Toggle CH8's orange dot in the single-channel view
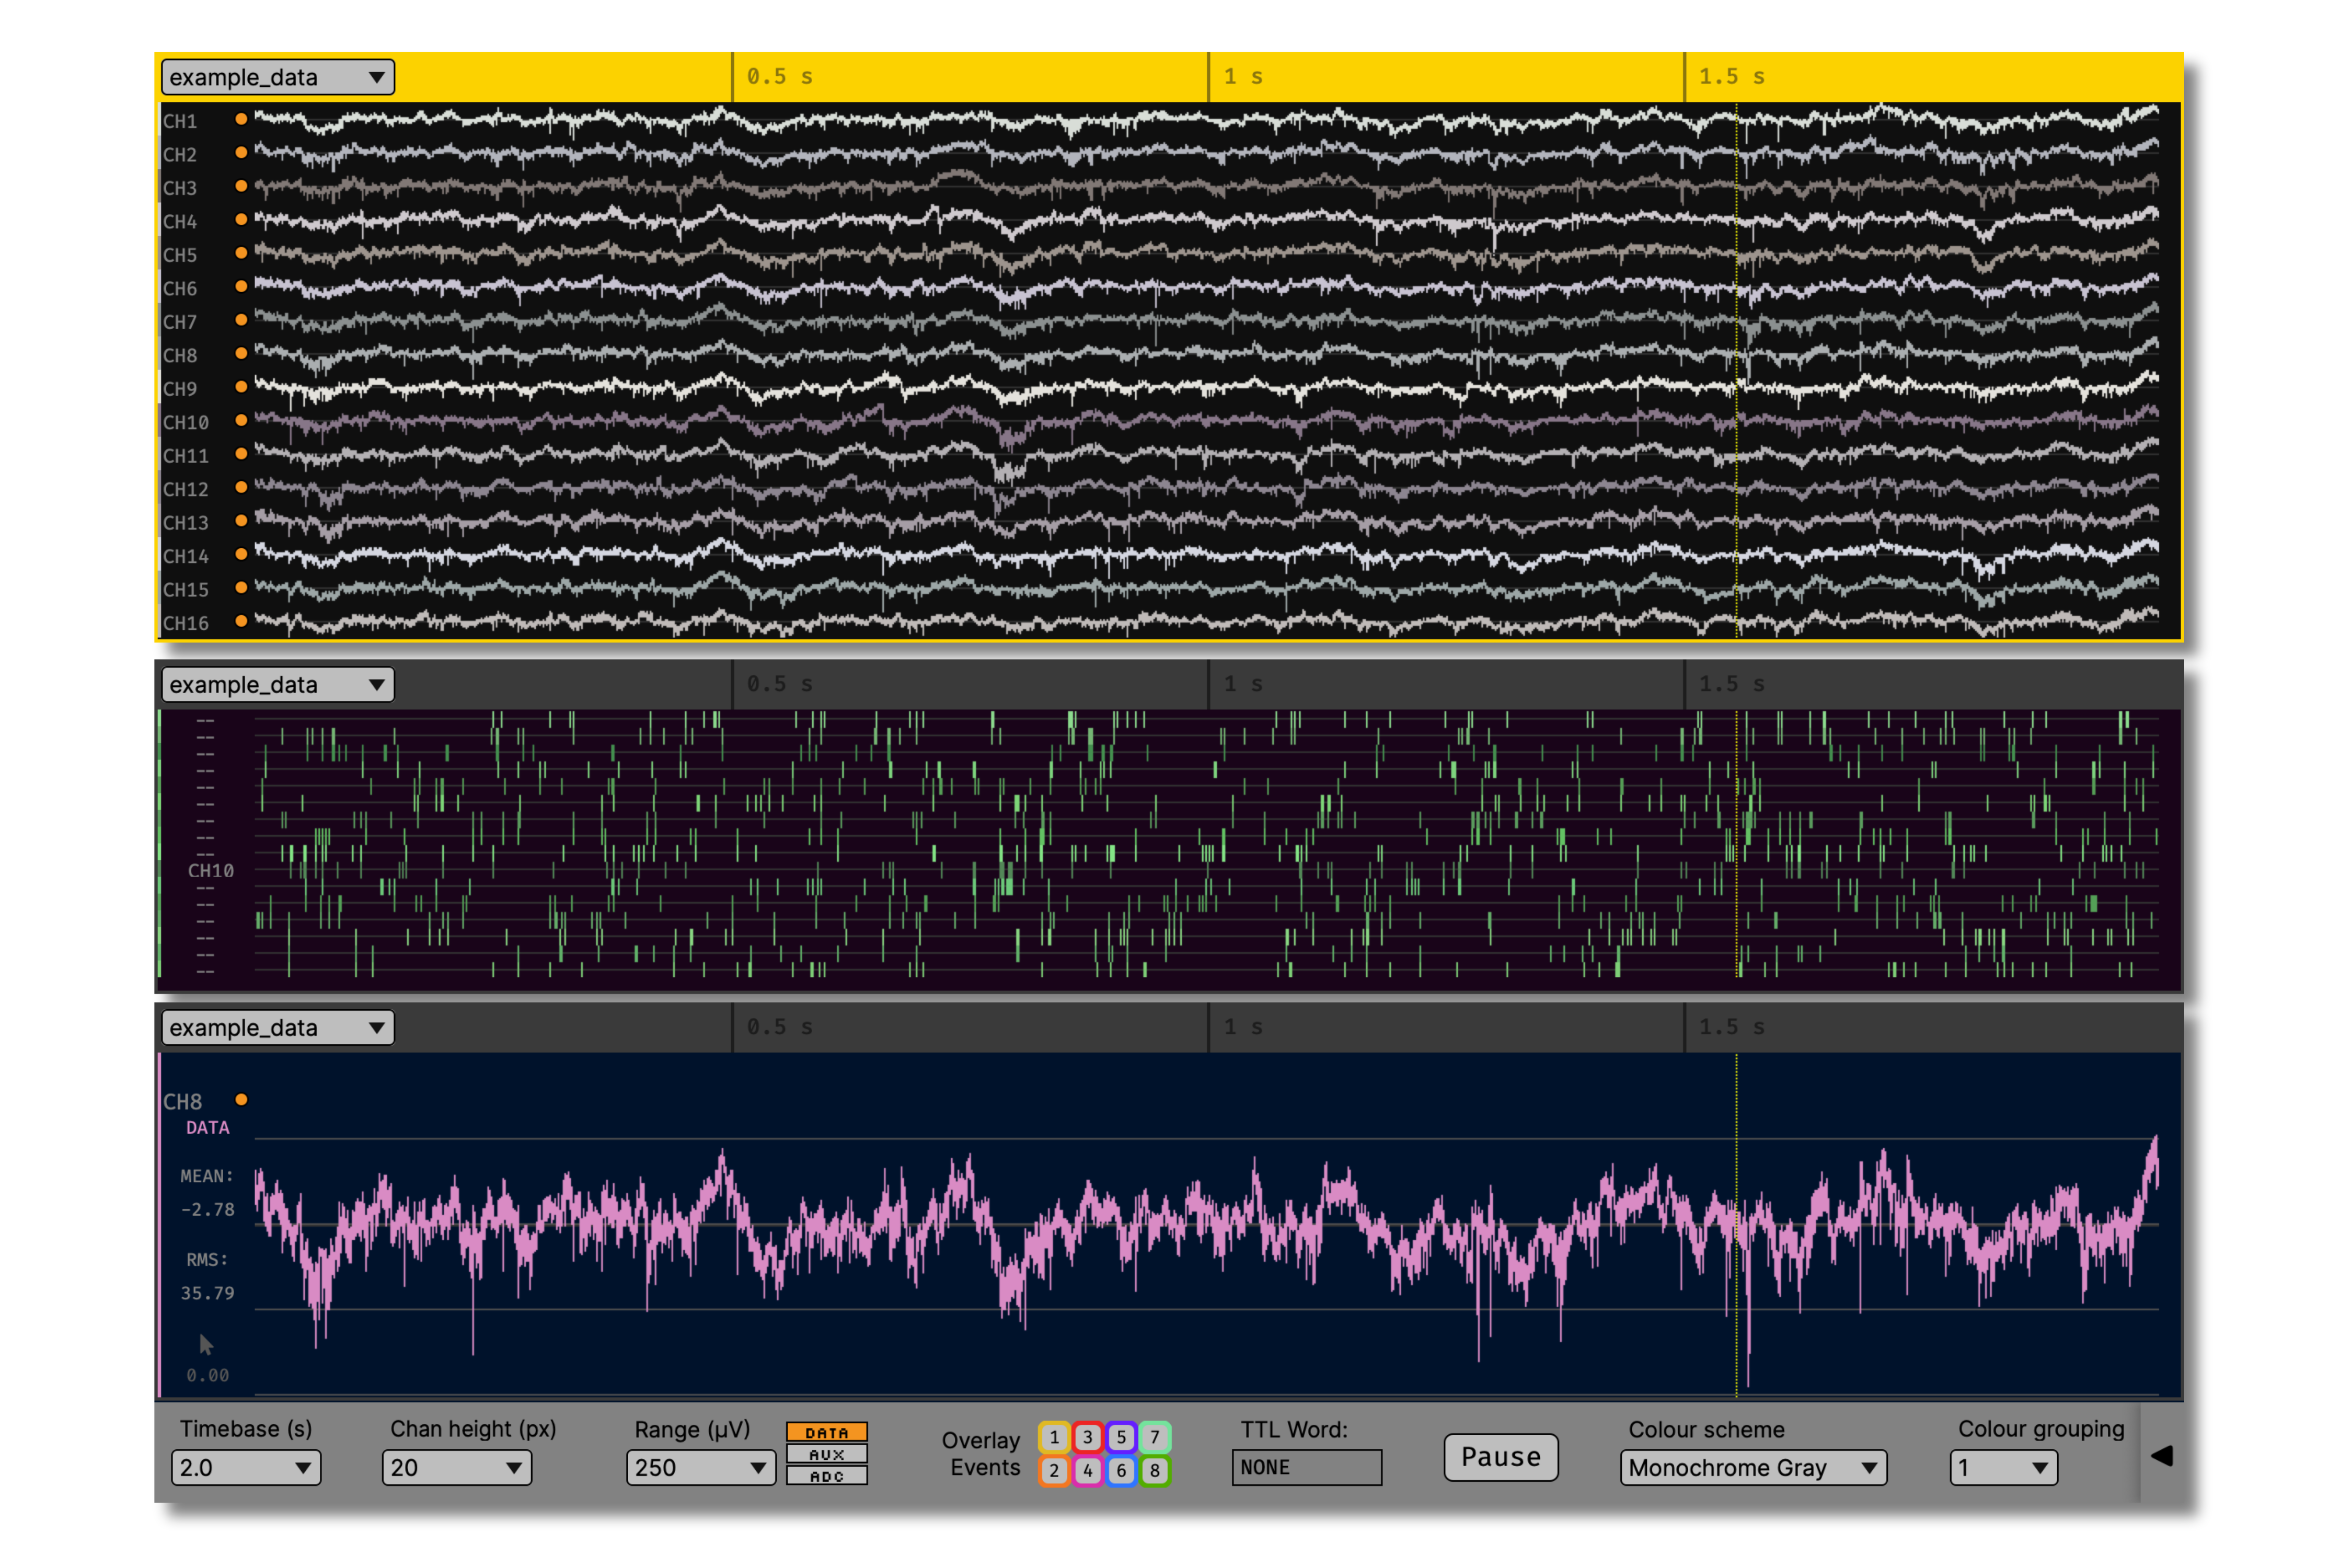This screenshot has width=2352, height=1568. tap(242, 1100)
